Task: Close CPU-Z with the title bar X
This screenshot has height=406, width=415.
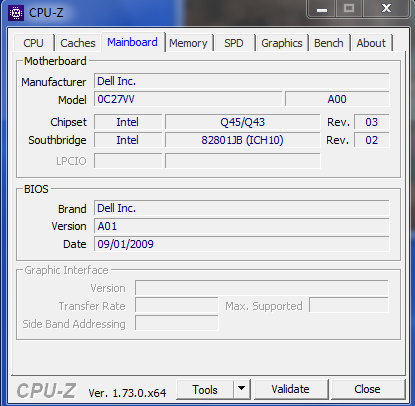Action: (x=386, y=8)
